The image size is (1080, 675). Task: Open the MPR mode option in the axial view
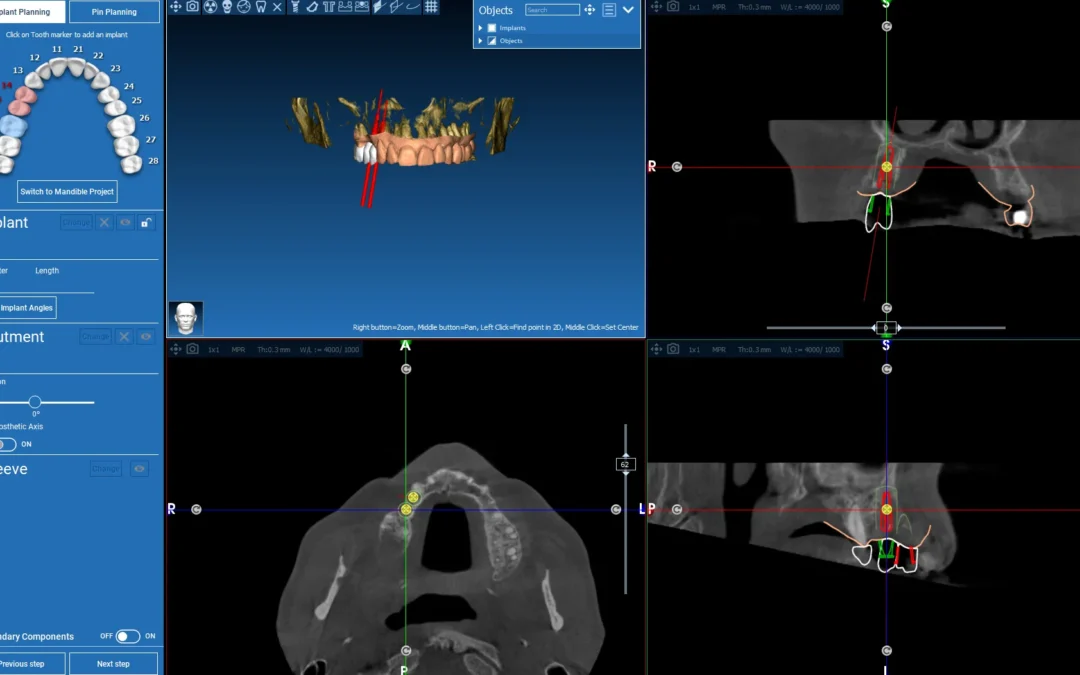238,350
